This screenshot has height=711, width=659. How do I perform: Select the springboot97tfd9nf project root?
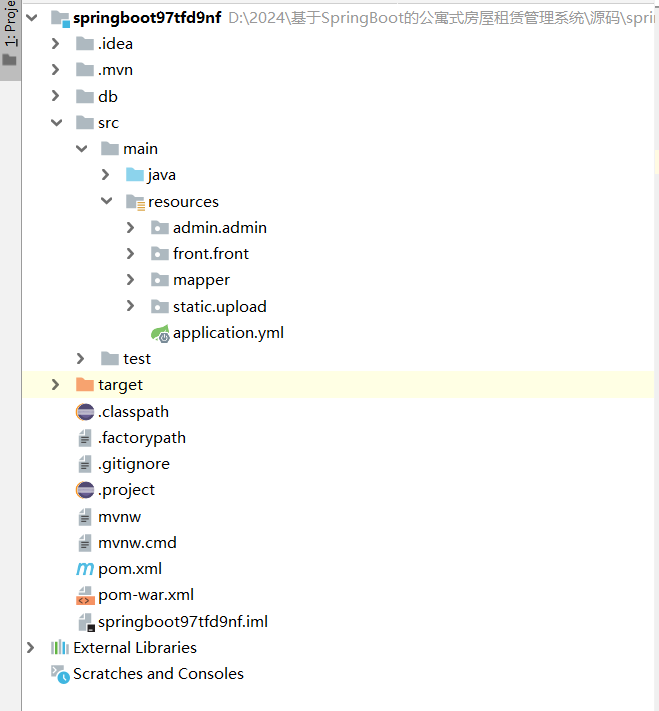click(x=147, y=18)
